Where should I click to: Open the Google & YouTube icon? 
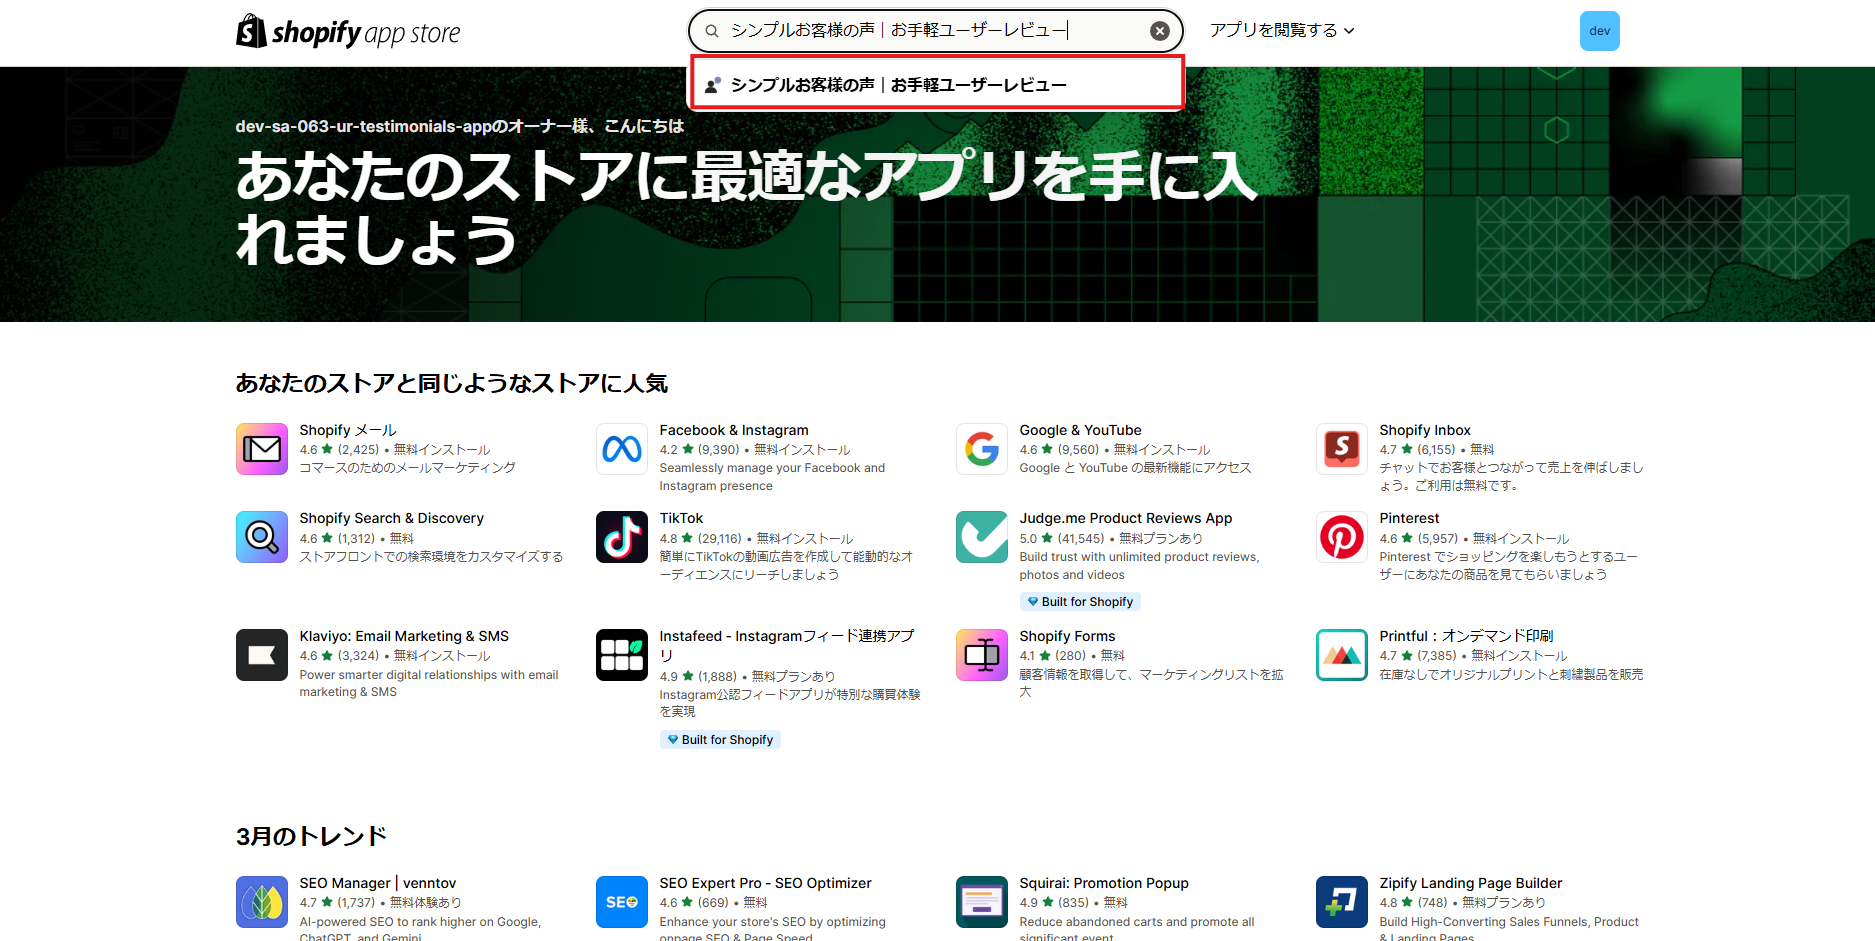[982, 449]
